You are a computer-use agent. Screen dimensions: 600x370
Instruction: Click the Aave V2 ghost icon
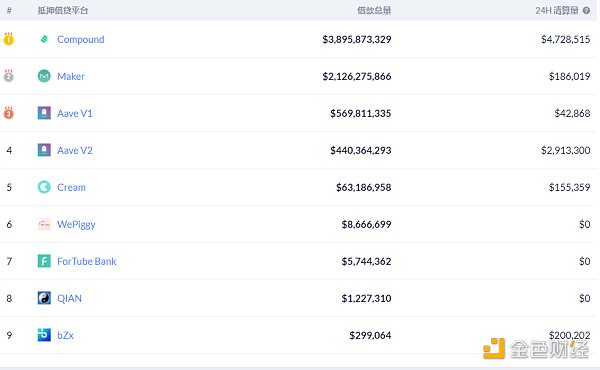coord(44,150)
